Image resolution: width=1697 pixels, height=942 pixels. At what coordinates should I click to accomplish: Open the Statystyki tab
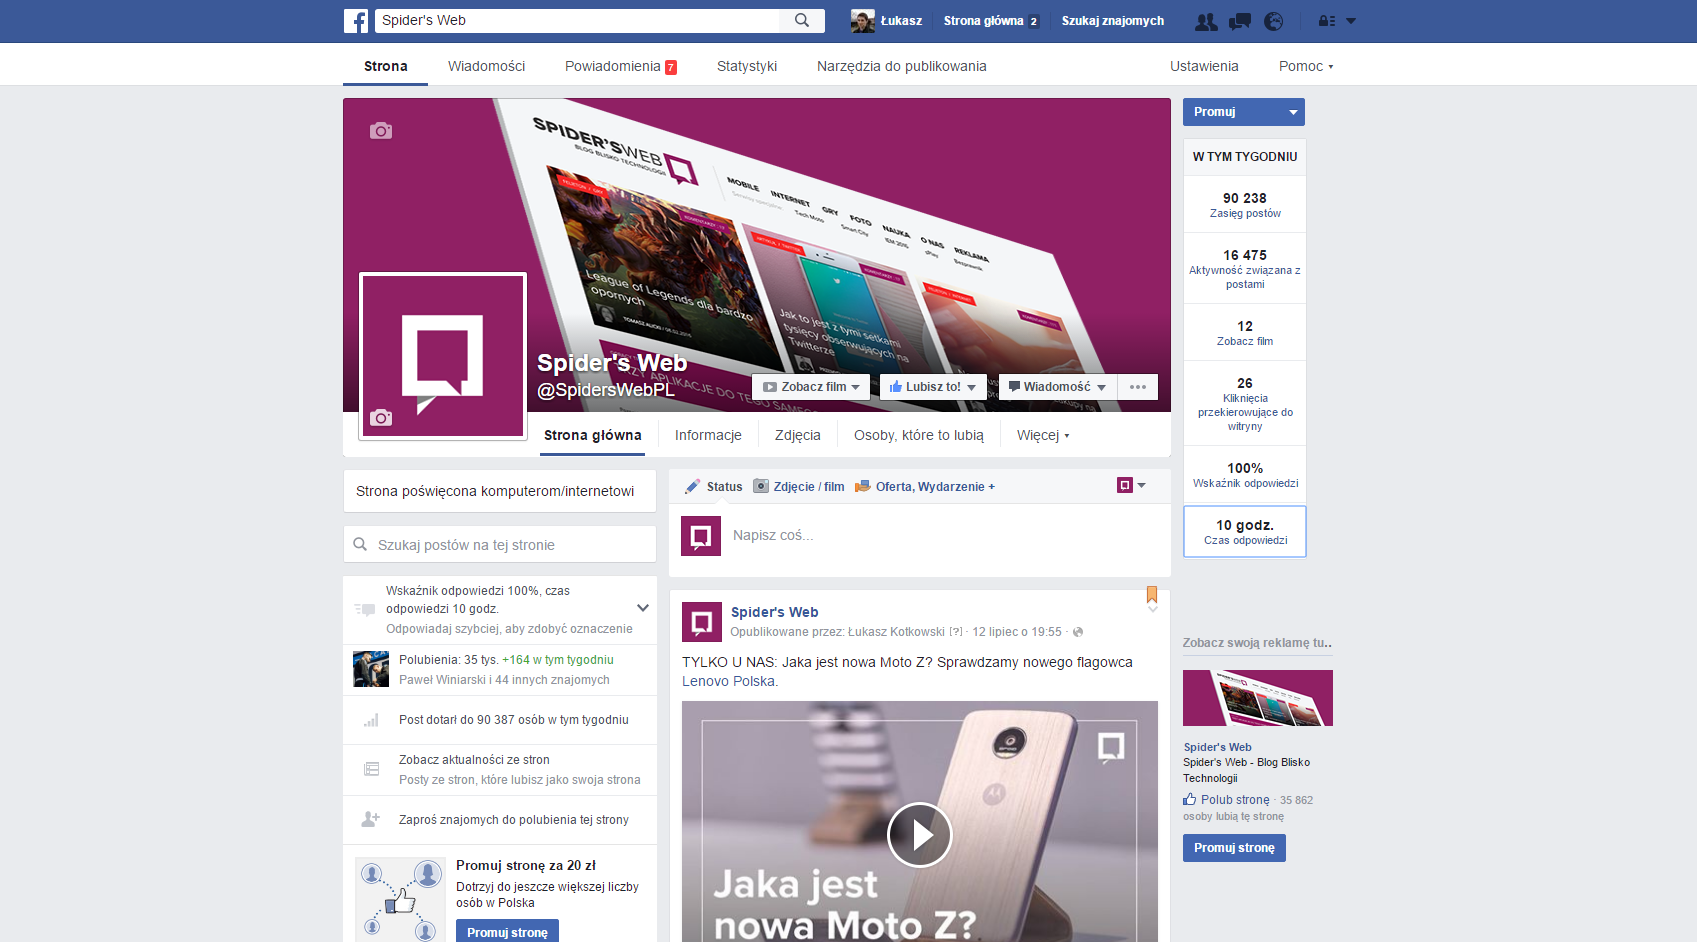[747, 66]
